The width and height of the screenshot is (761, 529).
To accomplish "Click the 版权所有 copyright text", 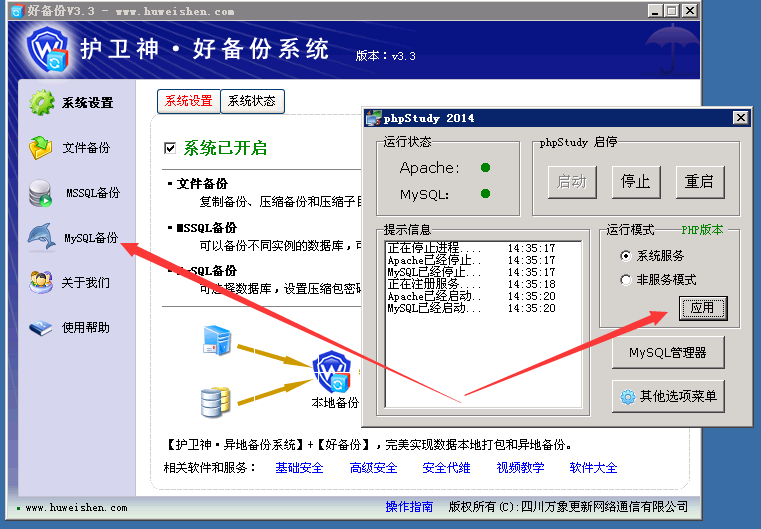I will click(568, 507).
